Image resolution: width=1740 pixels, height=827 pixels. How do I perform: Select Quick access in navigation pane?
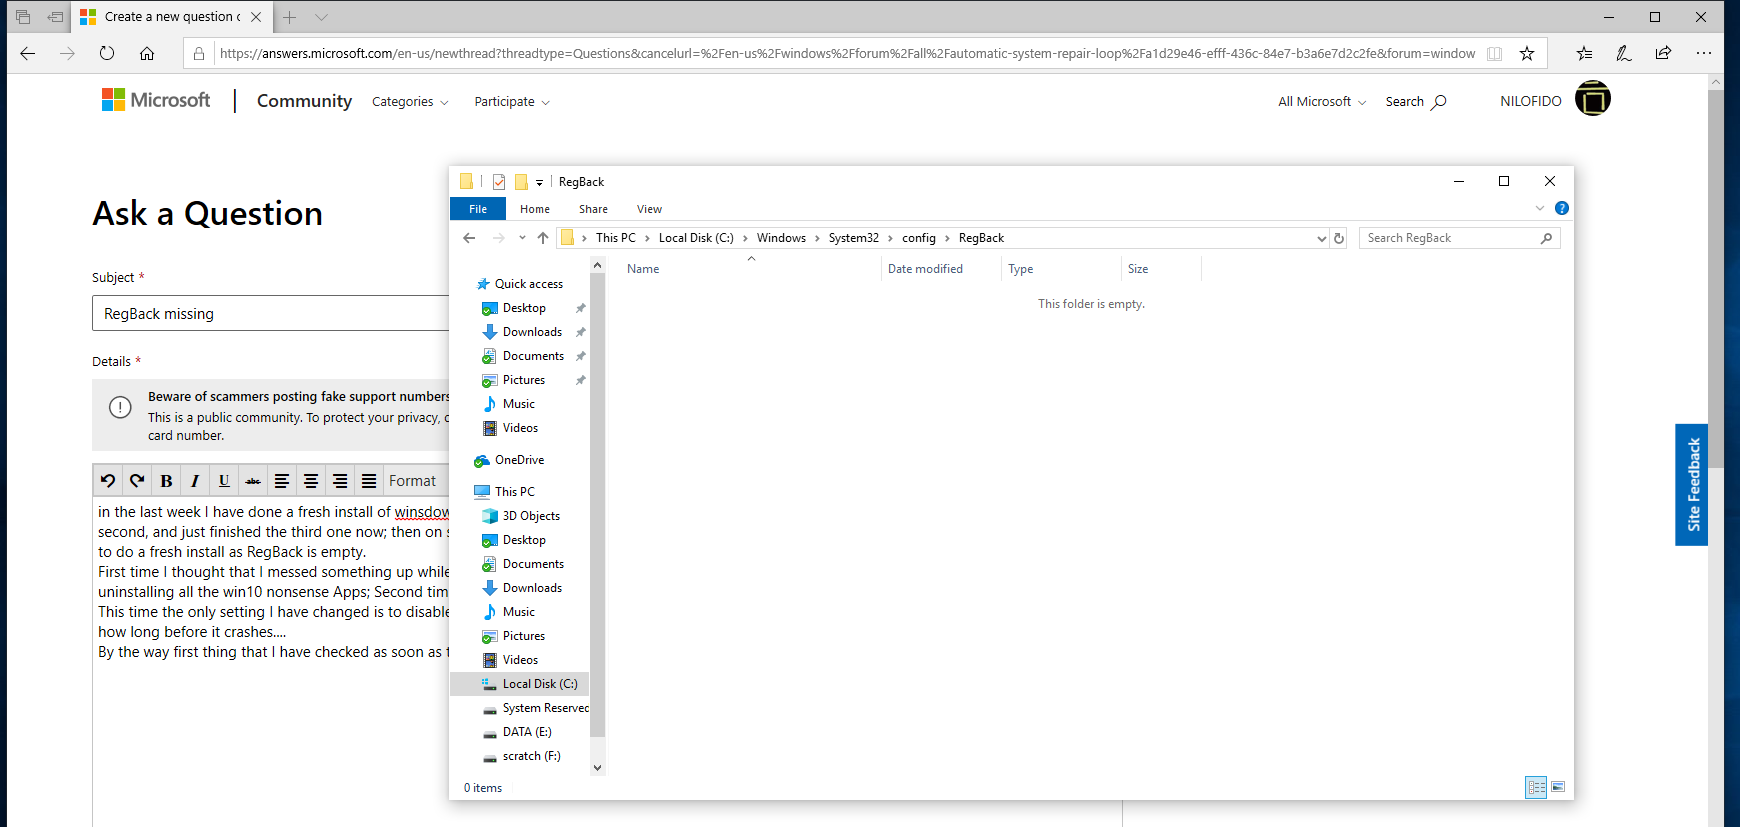pos(528,284)
